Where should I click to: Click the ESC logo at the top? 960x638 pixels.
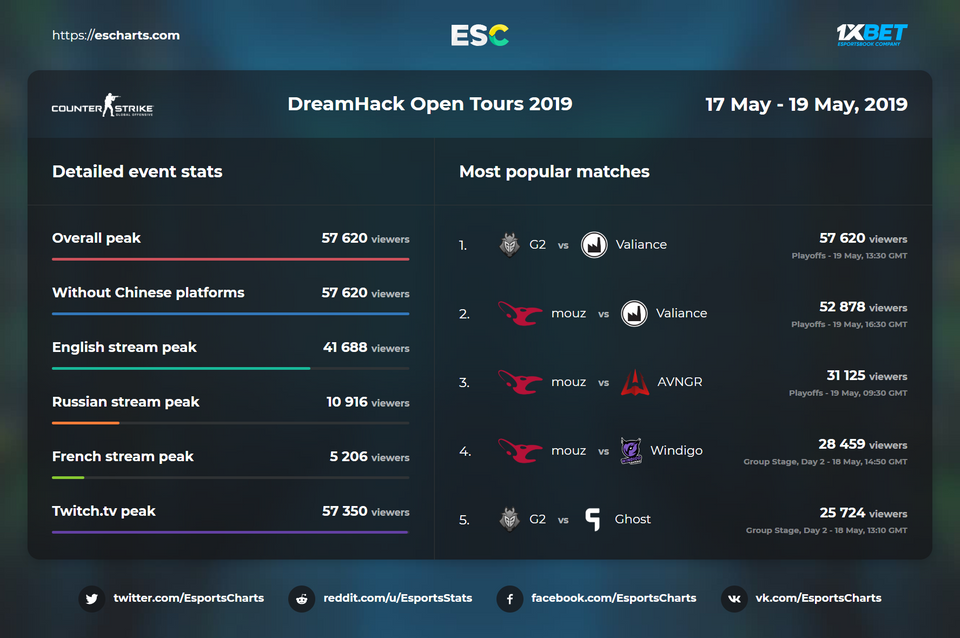point(479,36)
